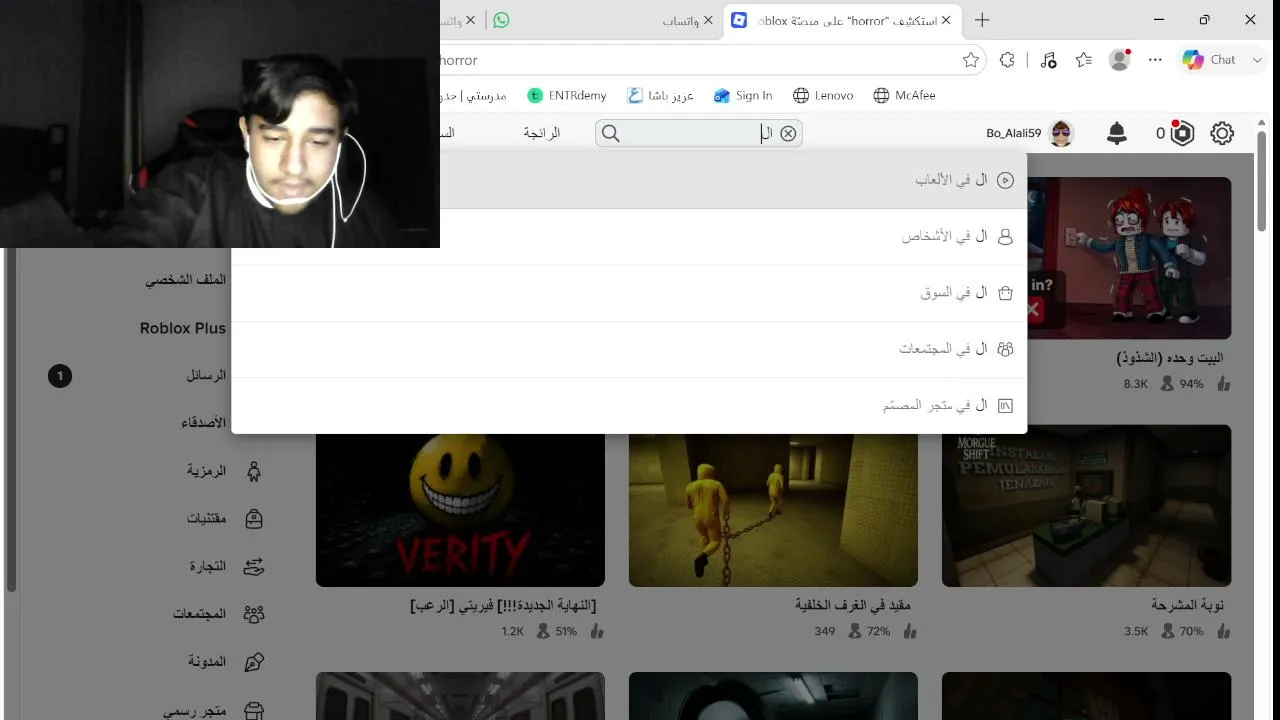This screenshot has width=1280, height=720.
Task: Click the "[النهاية الجديدة!!!] فيريتي [الرعب]" game title
Action: point(503,605)
